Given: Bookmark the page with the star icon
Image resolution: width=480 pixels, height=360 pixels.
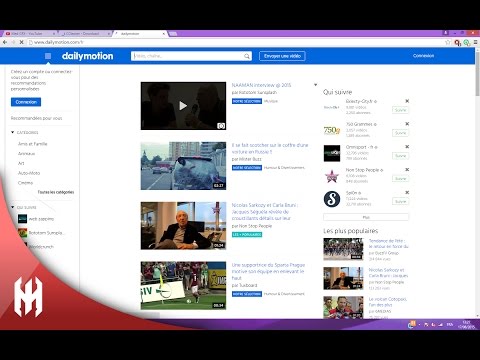Looking at the screenshot, I should point(448,42).
